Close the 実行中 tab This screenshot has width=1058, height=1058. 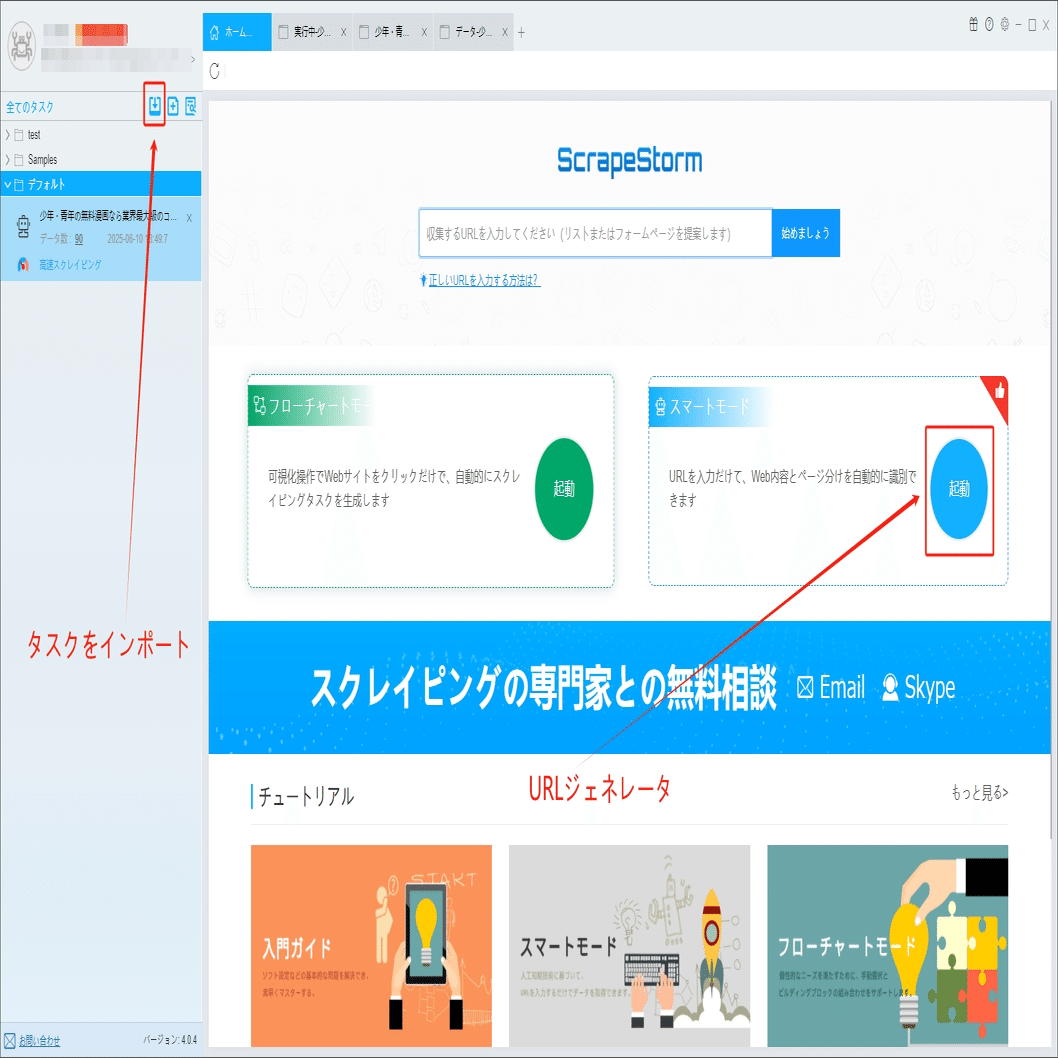click(343, 32)
